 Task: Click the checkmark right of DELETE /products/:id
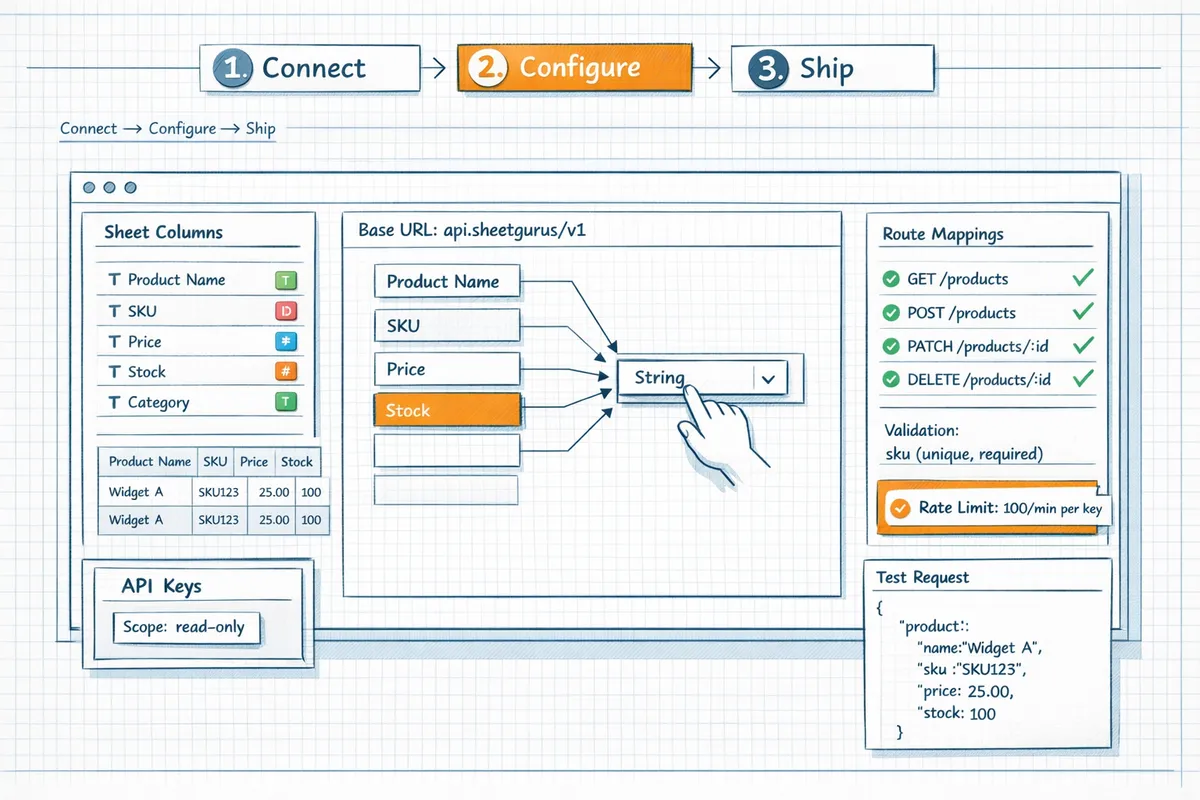1081,378
